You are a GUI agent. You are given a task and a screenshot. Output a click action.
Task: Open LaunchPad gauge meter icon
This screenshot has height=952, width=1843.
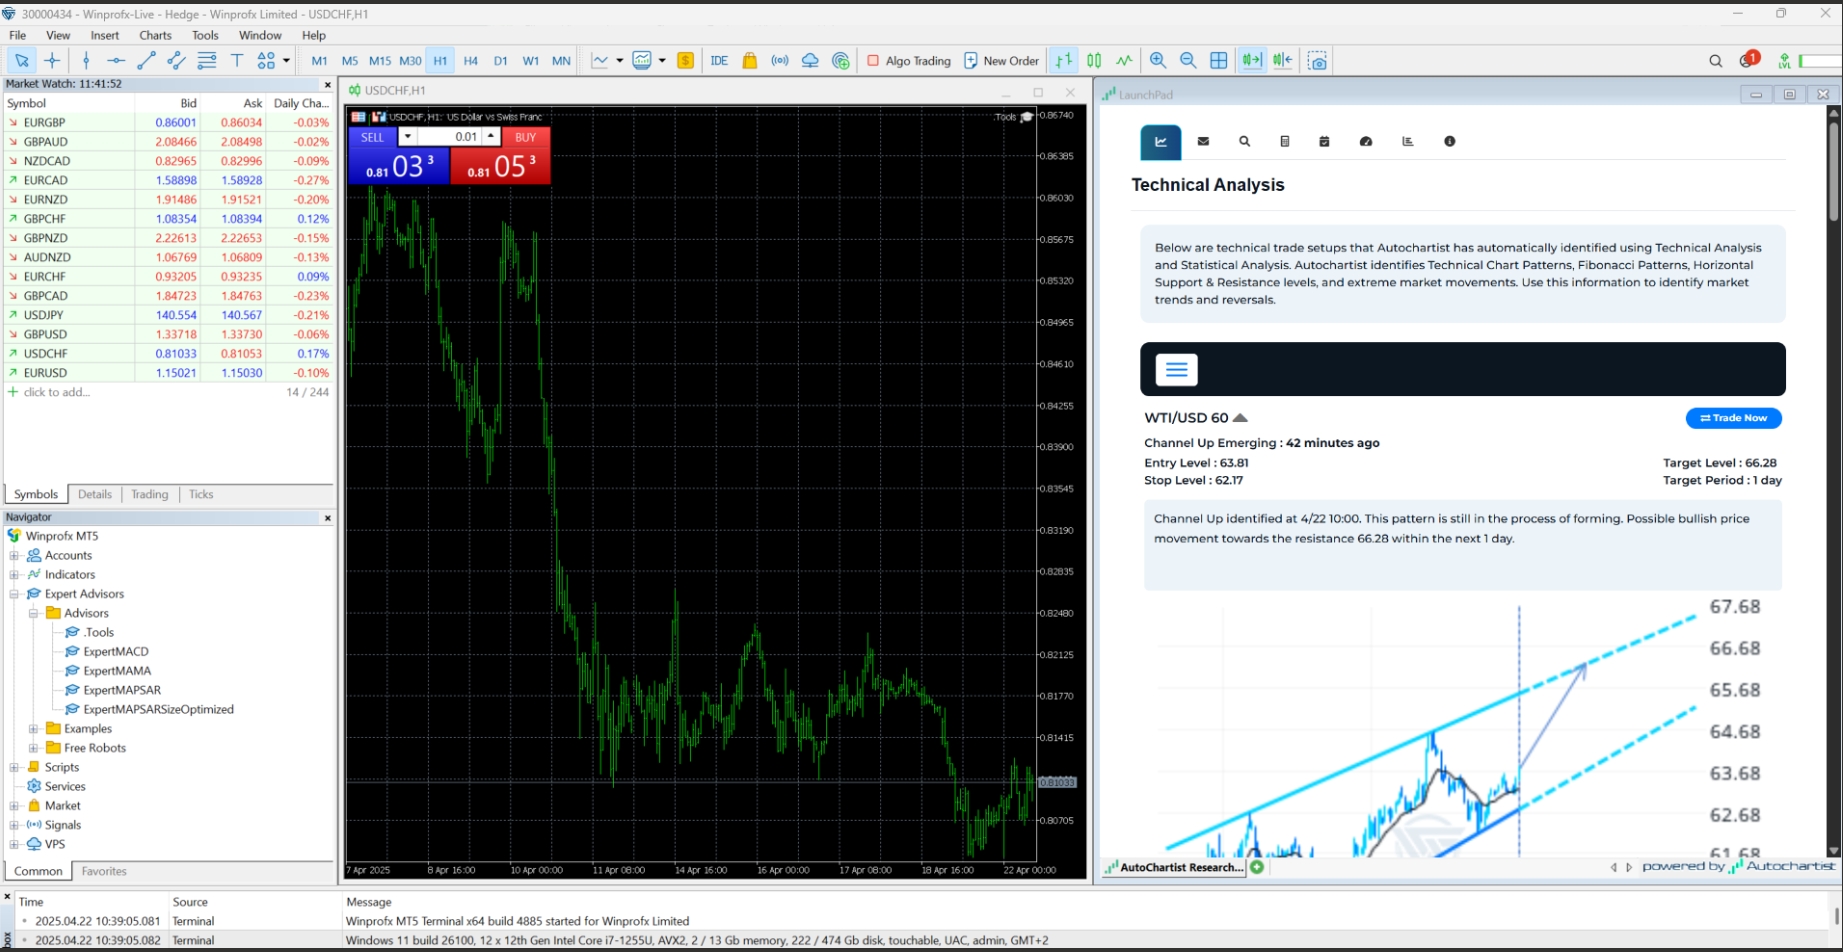click(x=1366, y=142)
